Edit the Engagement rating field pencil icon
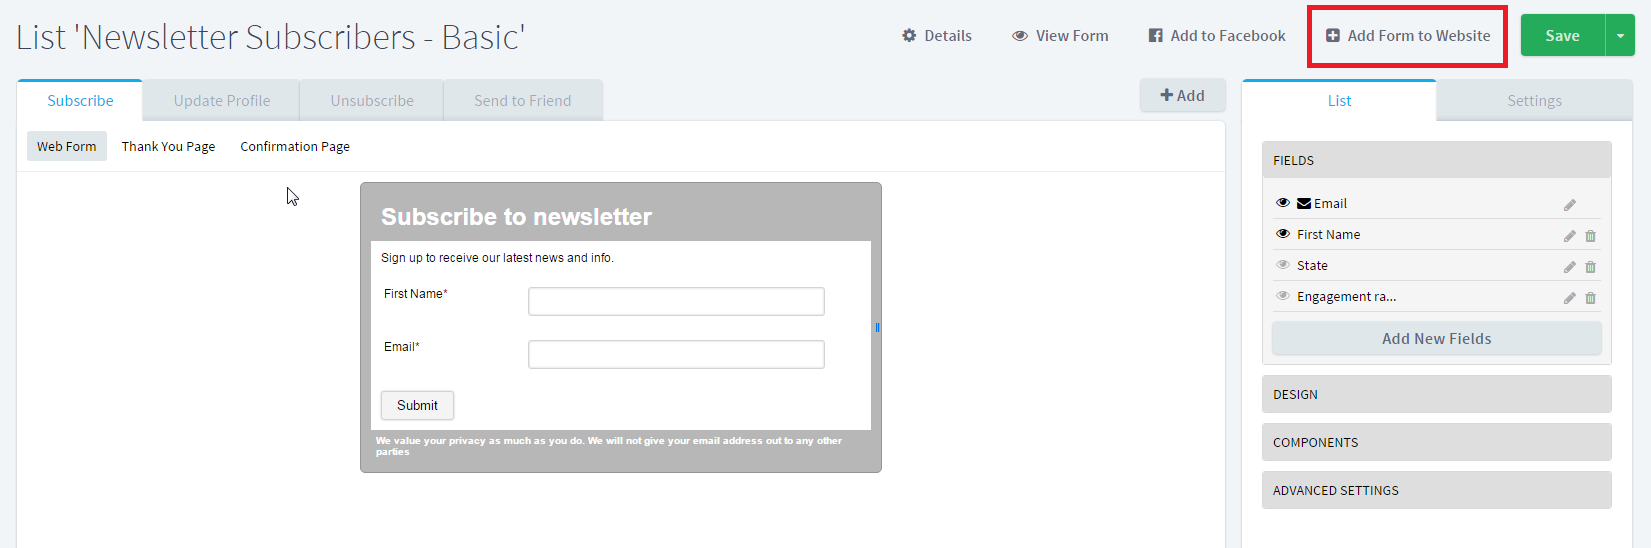This screenshot has height=548, width=1651. [1570, 298]
